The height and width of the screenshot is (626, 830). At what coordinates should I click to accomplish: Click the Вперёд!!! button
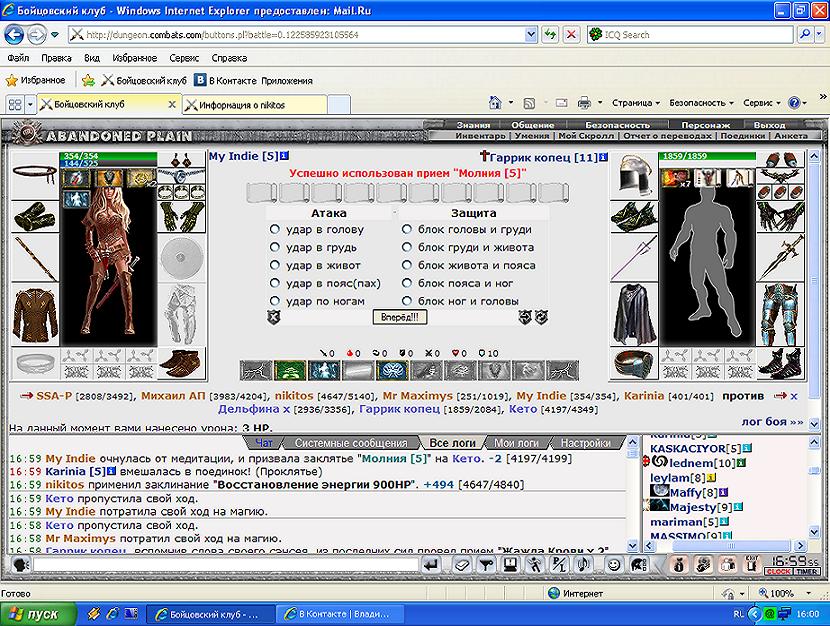click(x=400, y=317)
